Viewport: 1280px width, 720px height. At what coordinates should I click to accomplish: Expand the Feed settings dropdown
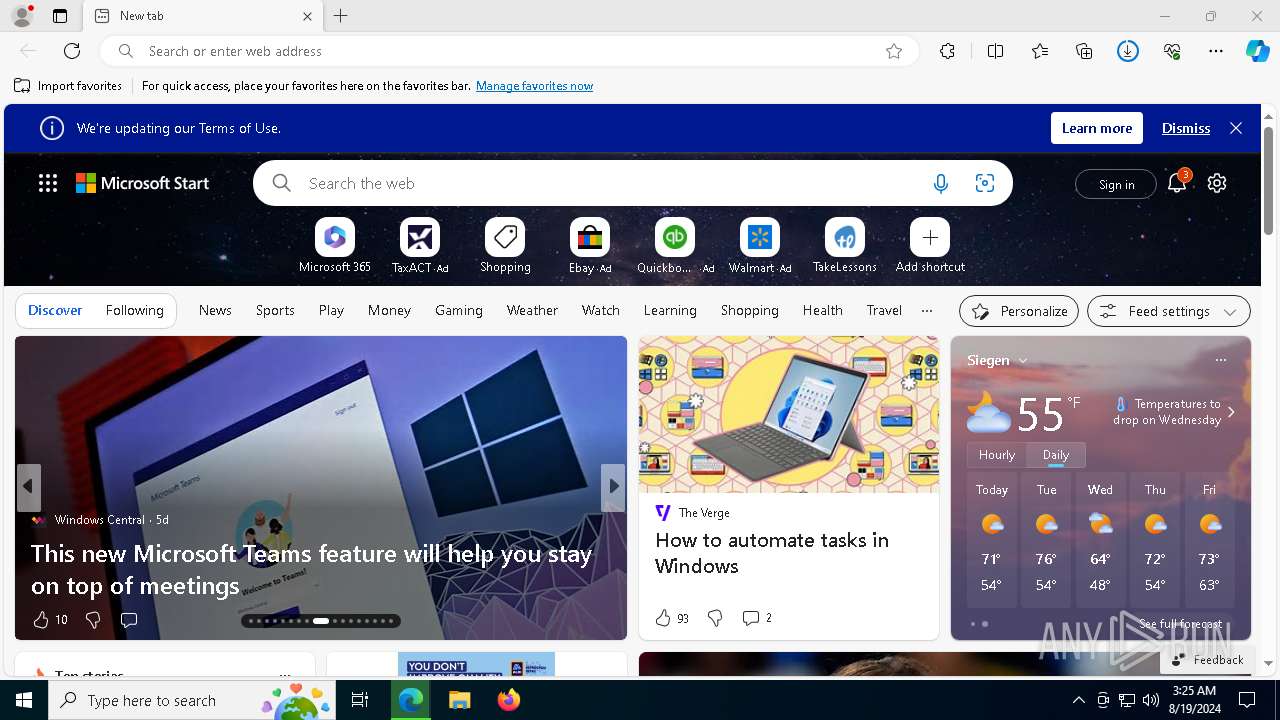tap(1169, 311)
